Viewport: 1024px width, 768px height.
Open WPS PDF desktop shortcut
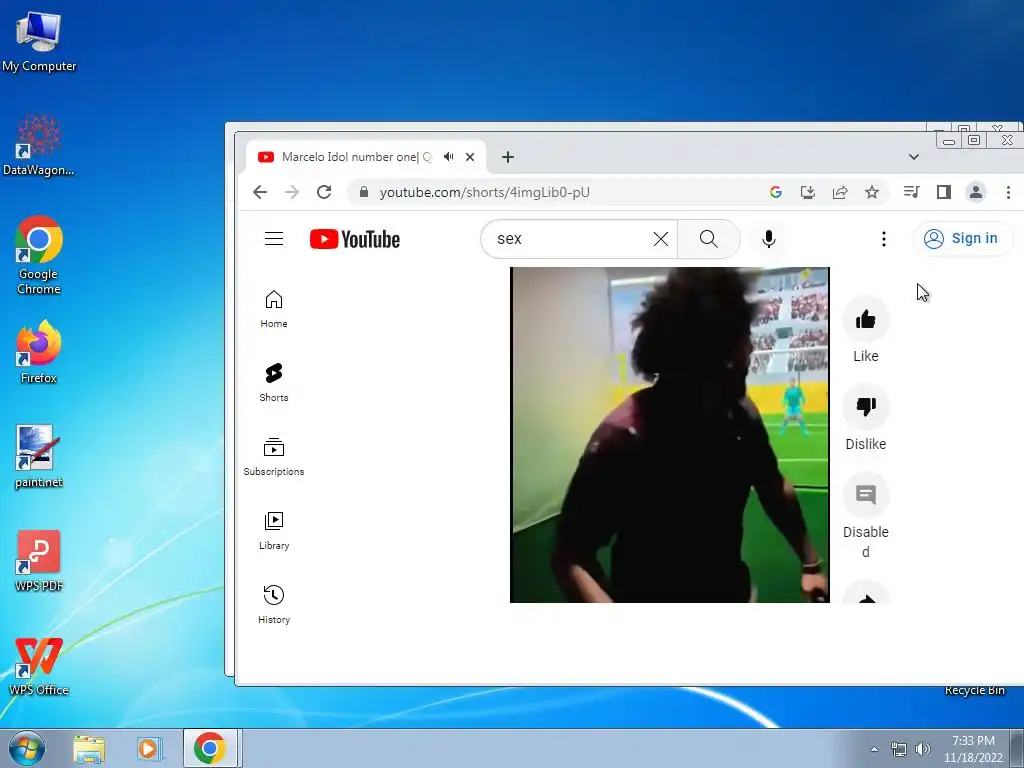point(39,560)
